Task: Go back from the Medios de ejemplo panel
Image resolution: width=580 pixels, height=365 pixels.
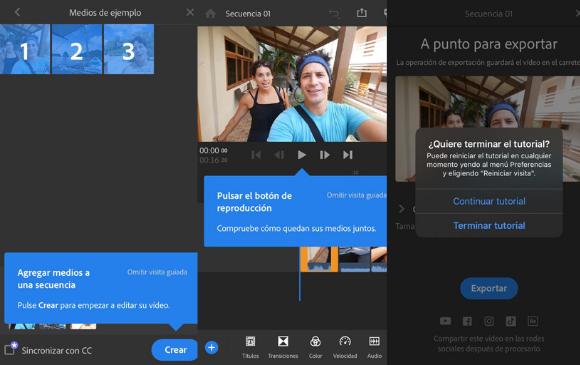Action: (17, 12)
